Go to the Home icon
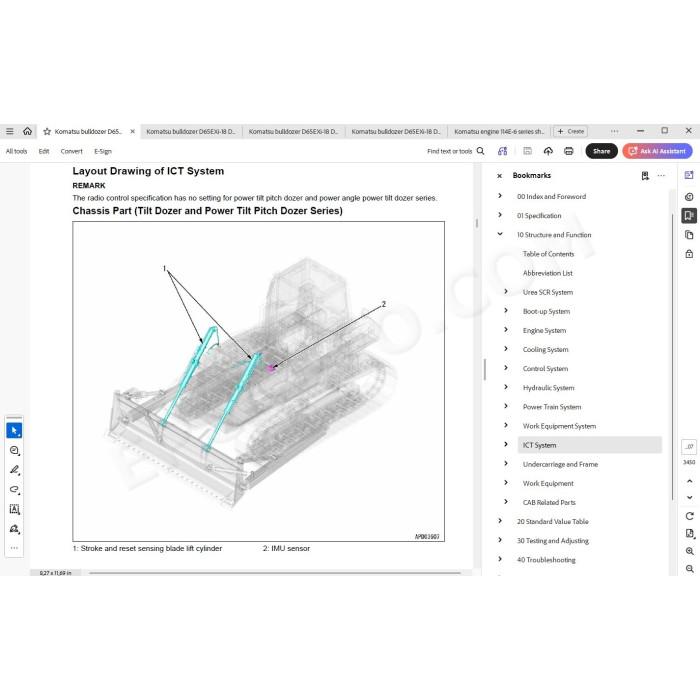 pyautogui.click(x=27, y=131)
